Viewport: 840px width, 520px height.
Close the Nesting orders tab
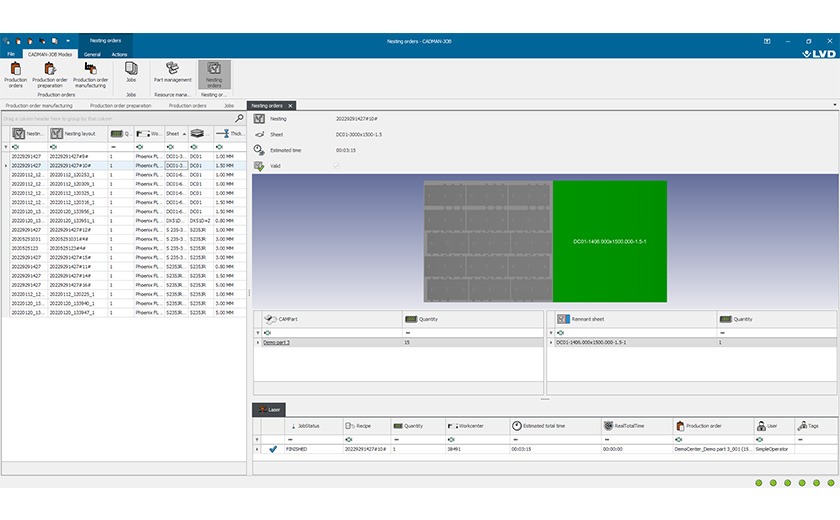[290, 105]
